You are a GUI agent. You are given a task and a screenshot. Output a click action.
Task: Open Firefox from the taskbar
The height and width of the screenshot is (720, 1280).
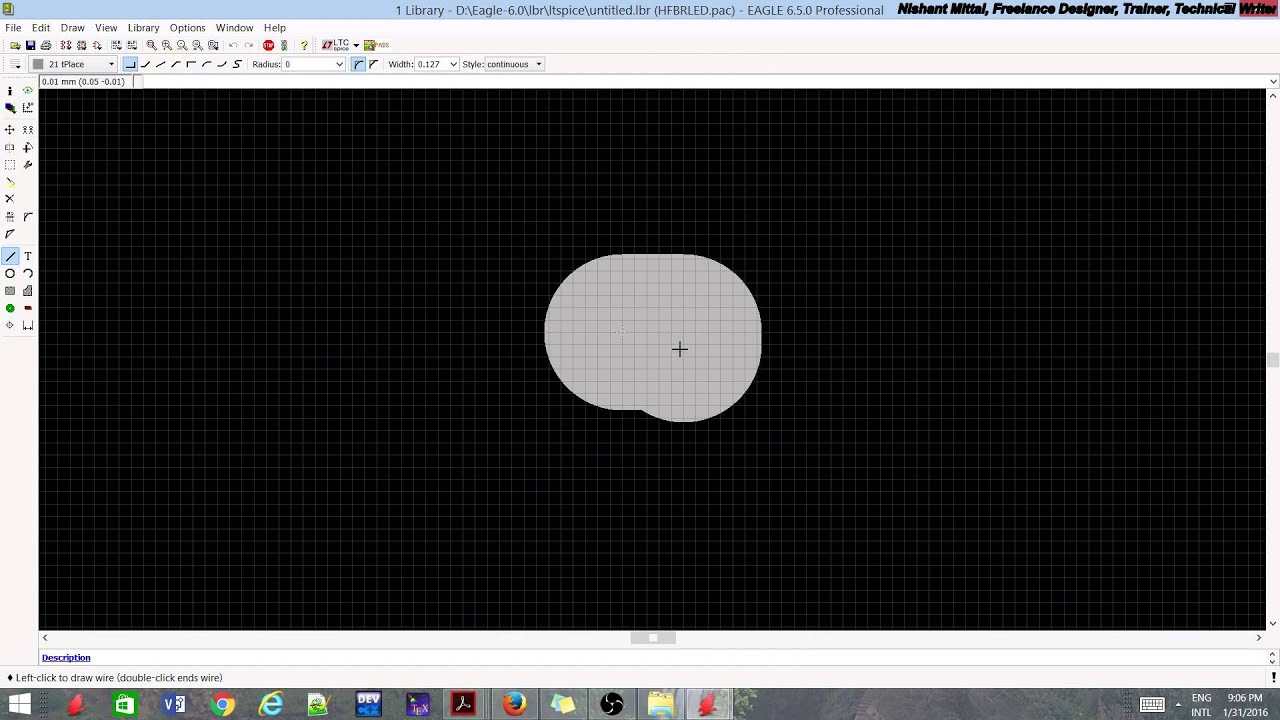point(514,705)
